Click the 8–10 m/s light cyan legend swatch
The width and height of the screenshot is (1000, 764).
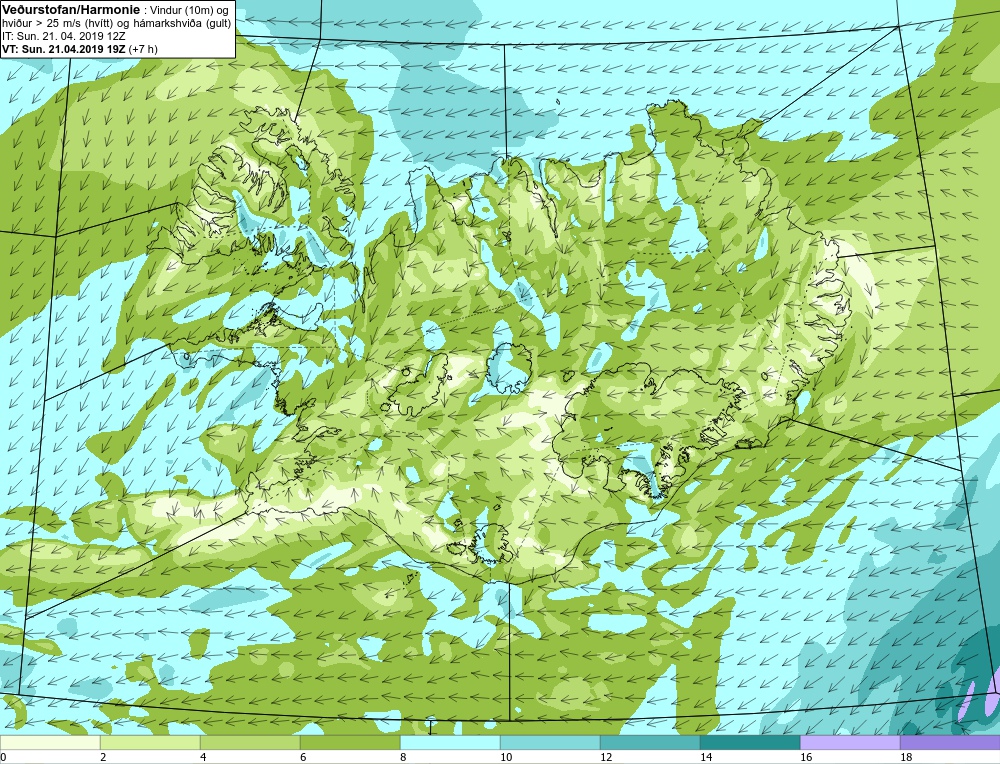coord(450,743)
